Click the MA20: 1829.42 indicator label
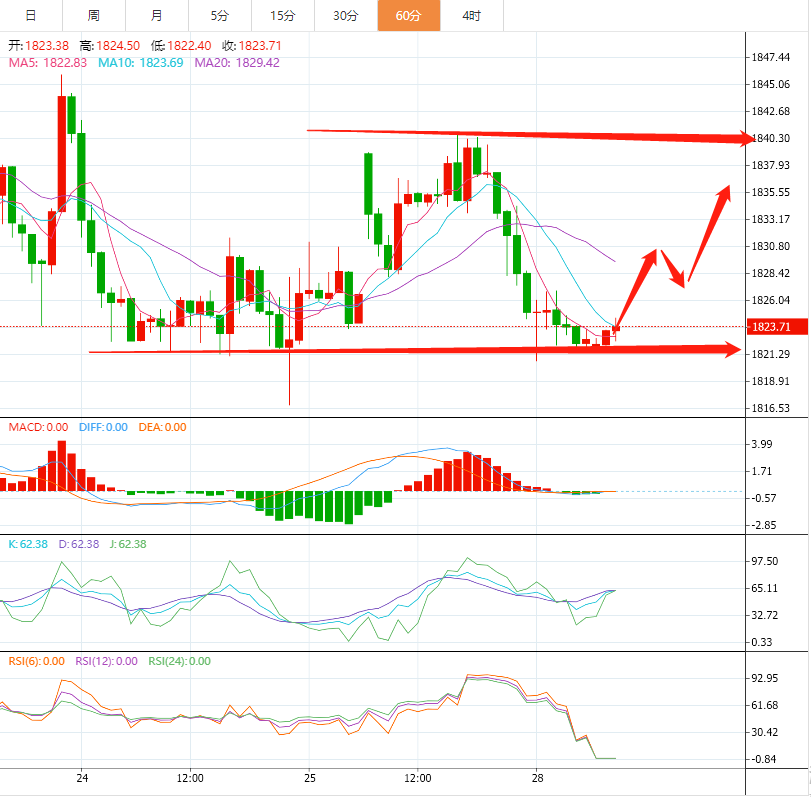Screen dimensions: 811x797 (x=237, y=63)
